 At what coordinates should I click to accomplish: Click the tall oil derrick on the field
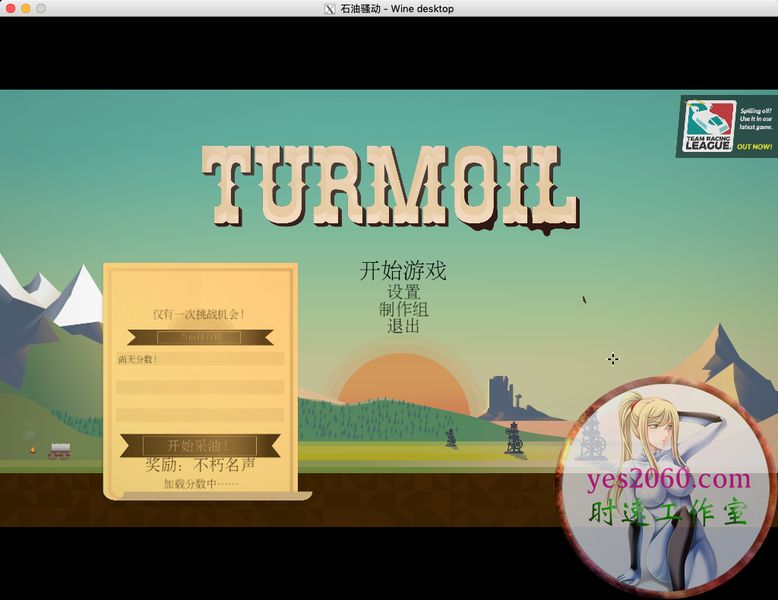pos(514,437)
